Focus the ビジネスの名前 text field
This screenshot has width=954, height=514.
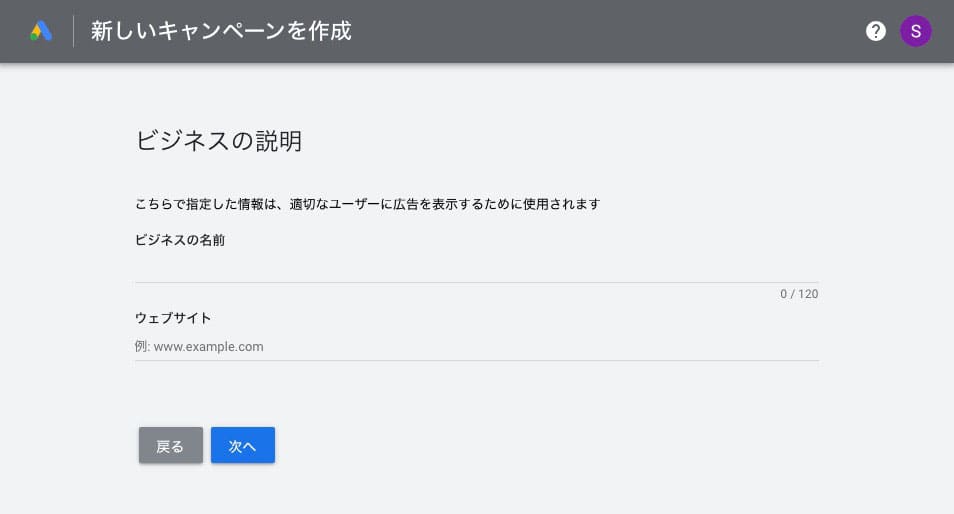[476, 267]
